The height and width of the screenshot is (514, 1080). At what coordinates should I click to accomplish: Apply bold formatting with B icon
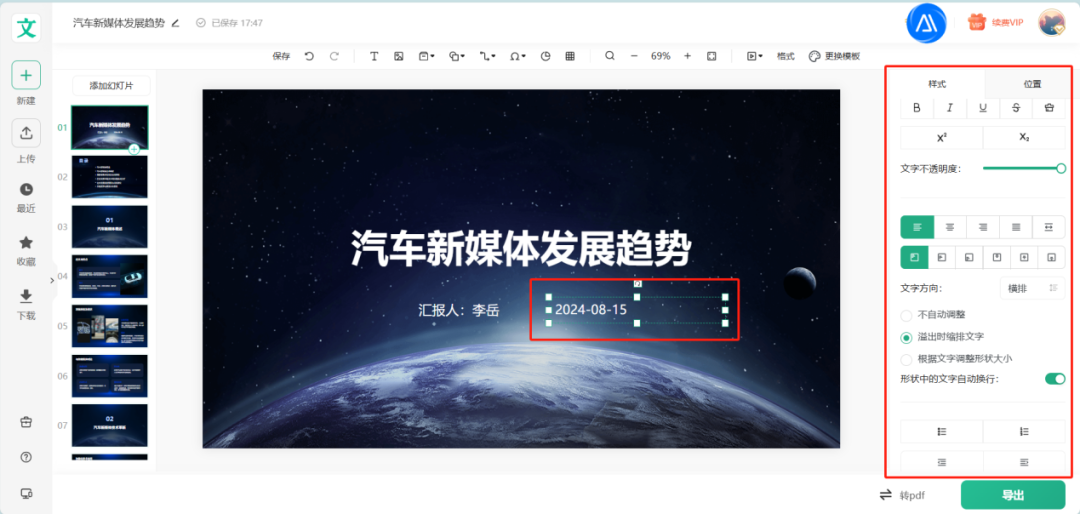(917, 107)
